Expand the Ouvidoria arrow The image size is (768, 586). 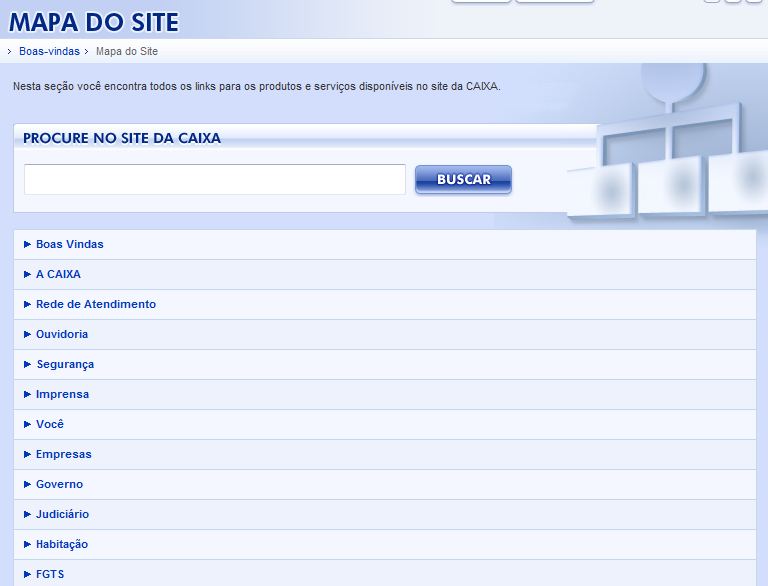27,334
